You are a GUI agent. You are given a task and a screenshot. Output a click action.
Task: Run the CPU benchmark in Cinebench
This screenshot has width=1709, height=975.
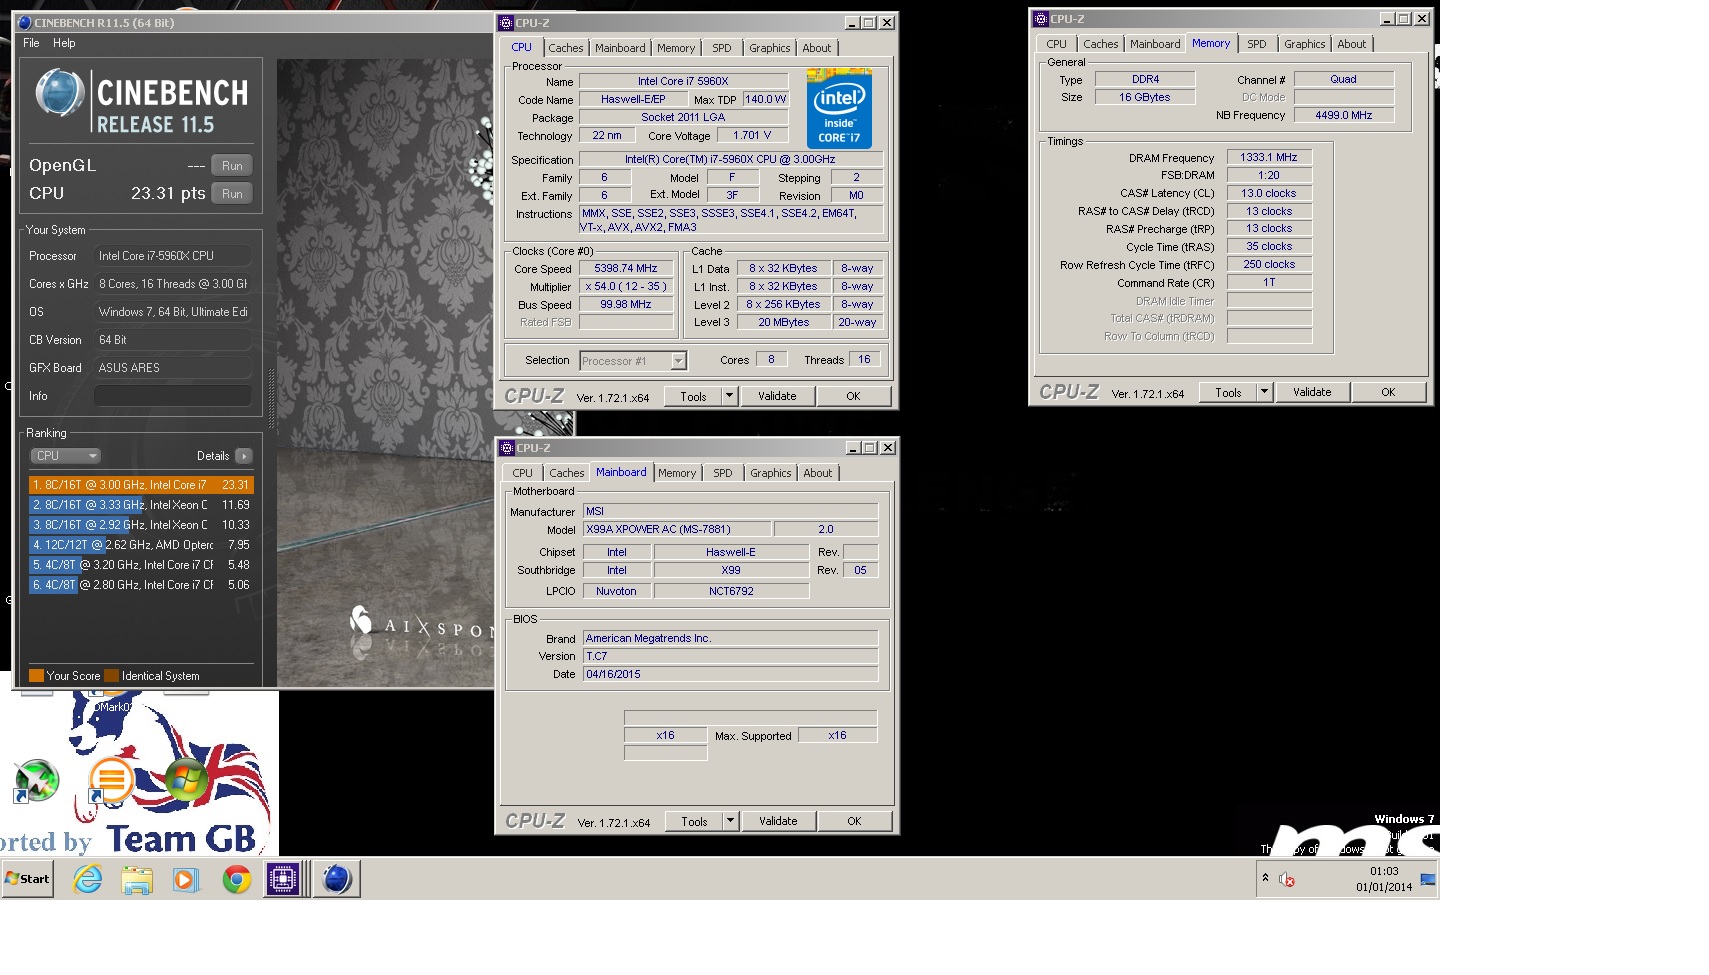(x=232, y=194)
